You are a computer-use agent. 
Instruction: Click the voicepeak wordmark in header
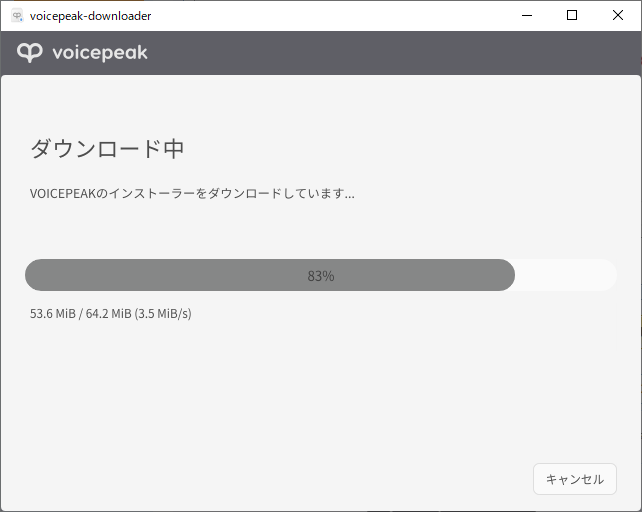pos(99,53)
